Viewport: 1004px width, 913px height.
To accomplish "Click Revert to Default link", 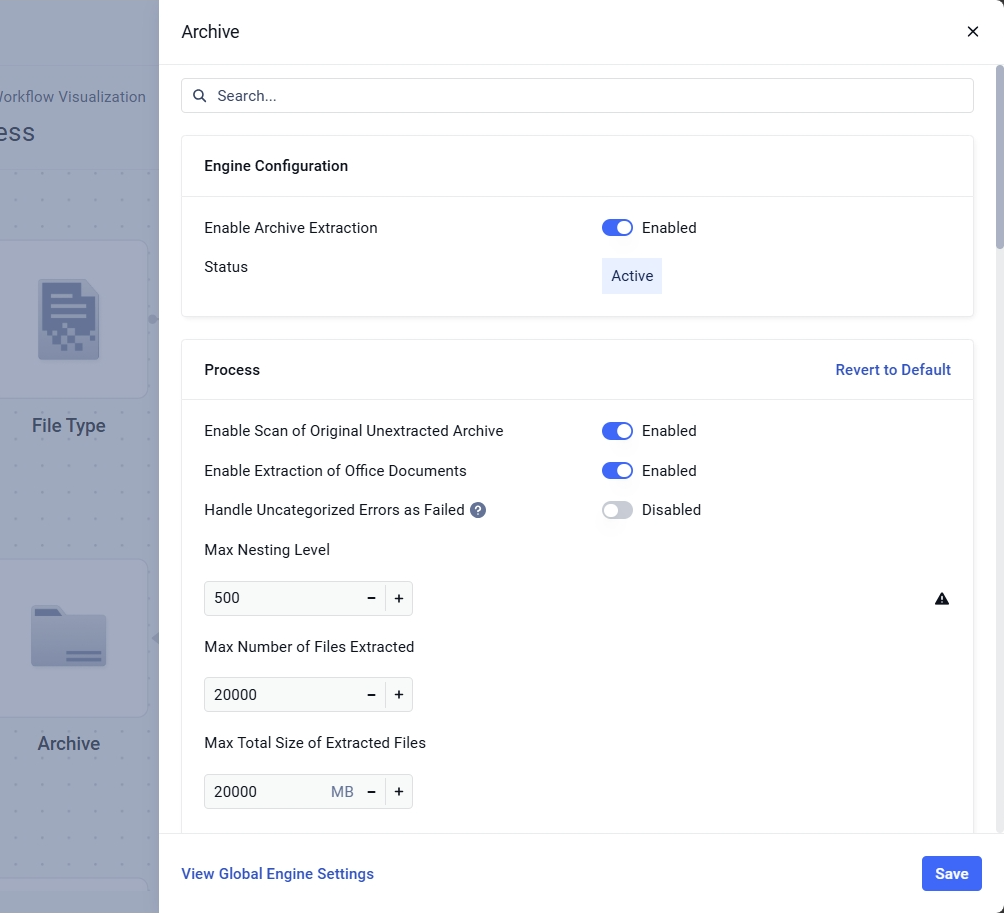I will (893, 369).
